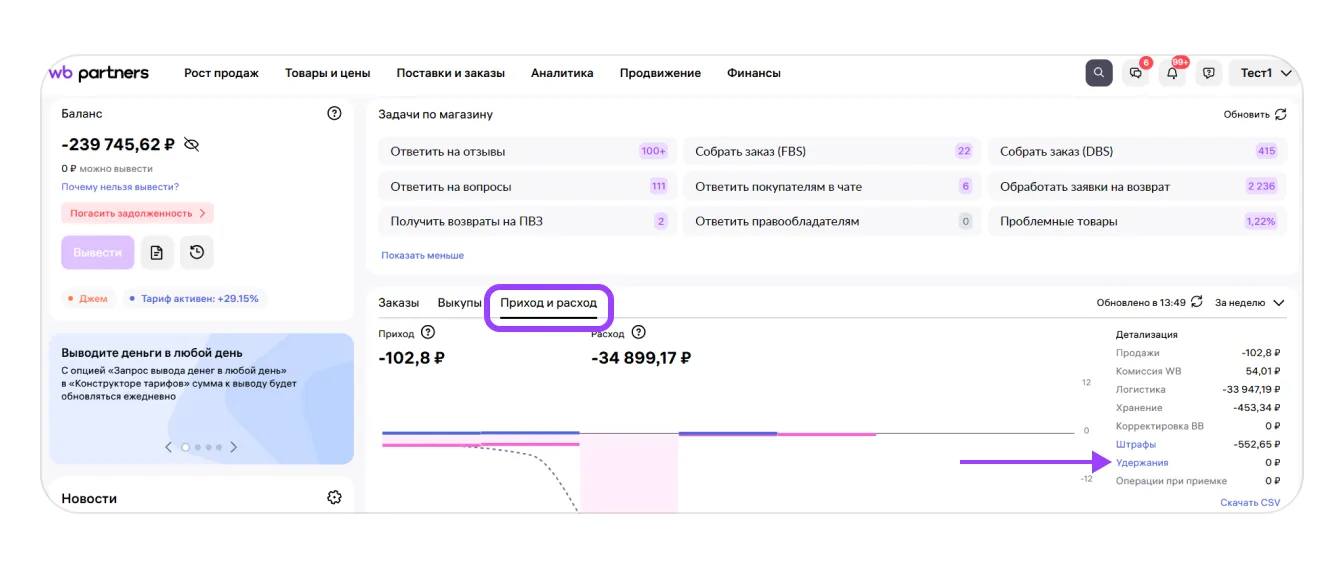Go to the next banner slide arrow
Screen dimensions: 1344x568
(234, 448)
